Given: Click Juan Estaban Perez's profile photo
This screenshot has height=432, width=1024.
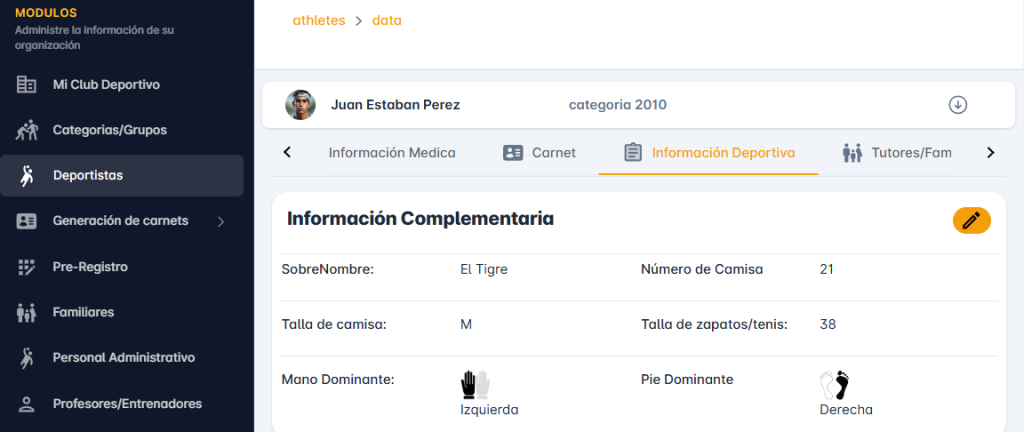Looking at the screenshot, I should [300, 105].
